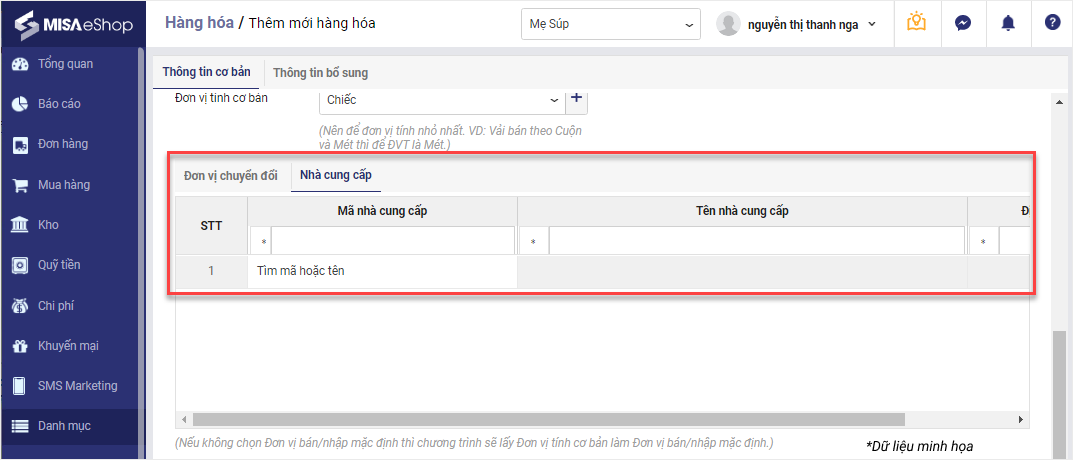Open the messenger chat icon
1073x460 pixels.
(x=963, y=23)
